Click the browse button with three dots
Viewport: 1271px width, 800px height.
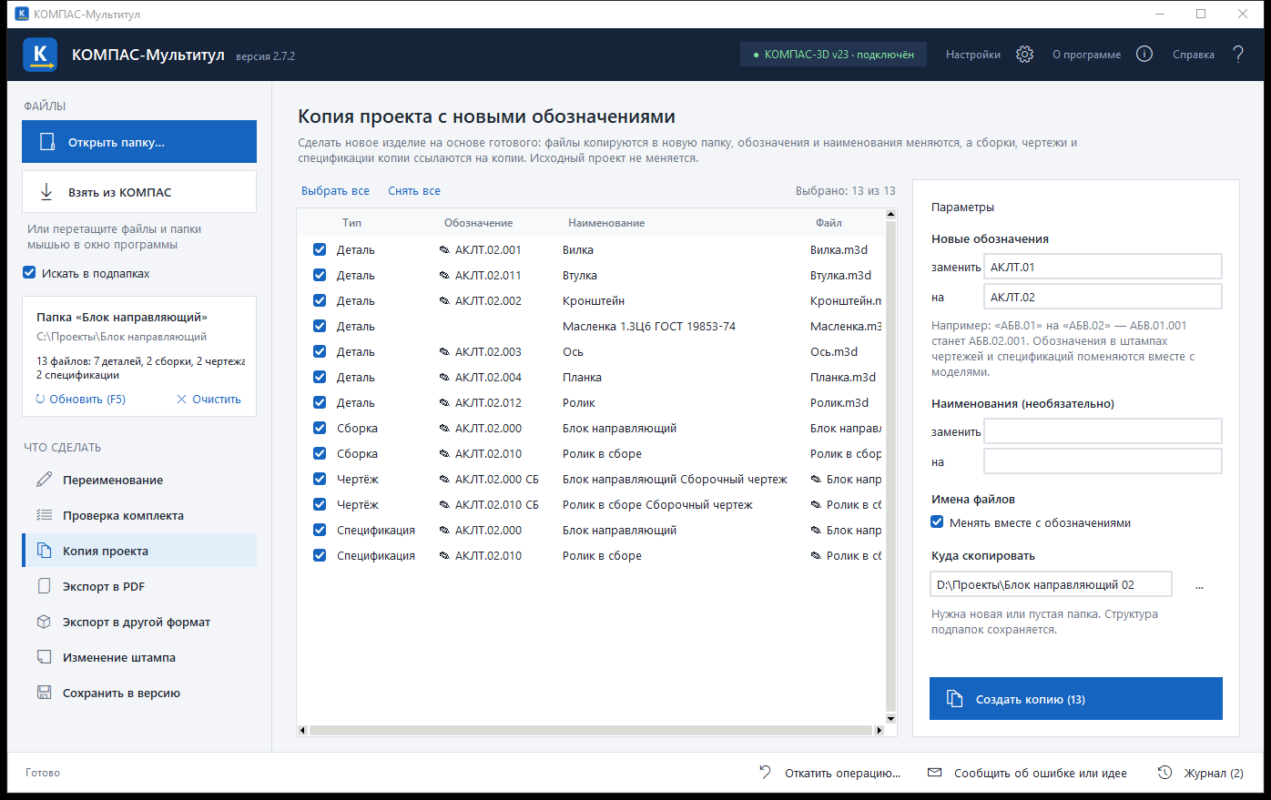click(x=1199, y=585)
